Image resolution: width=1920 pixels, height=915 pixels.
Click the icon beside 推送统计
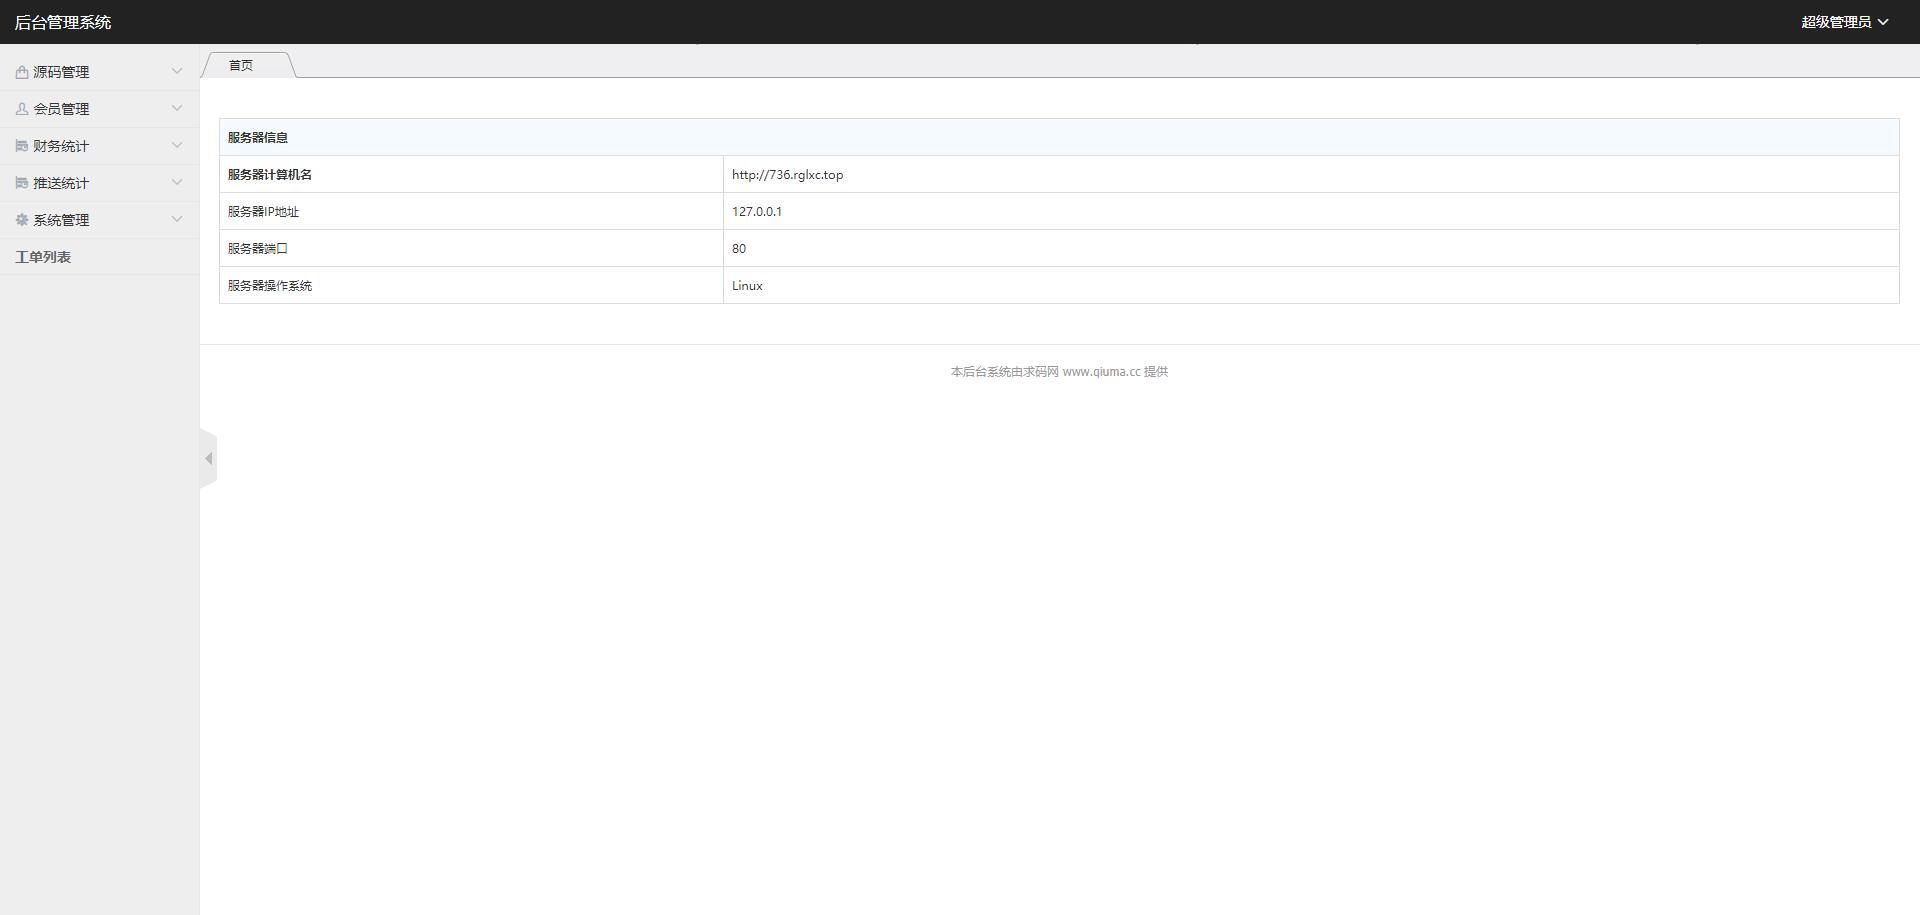pos(22,183)
